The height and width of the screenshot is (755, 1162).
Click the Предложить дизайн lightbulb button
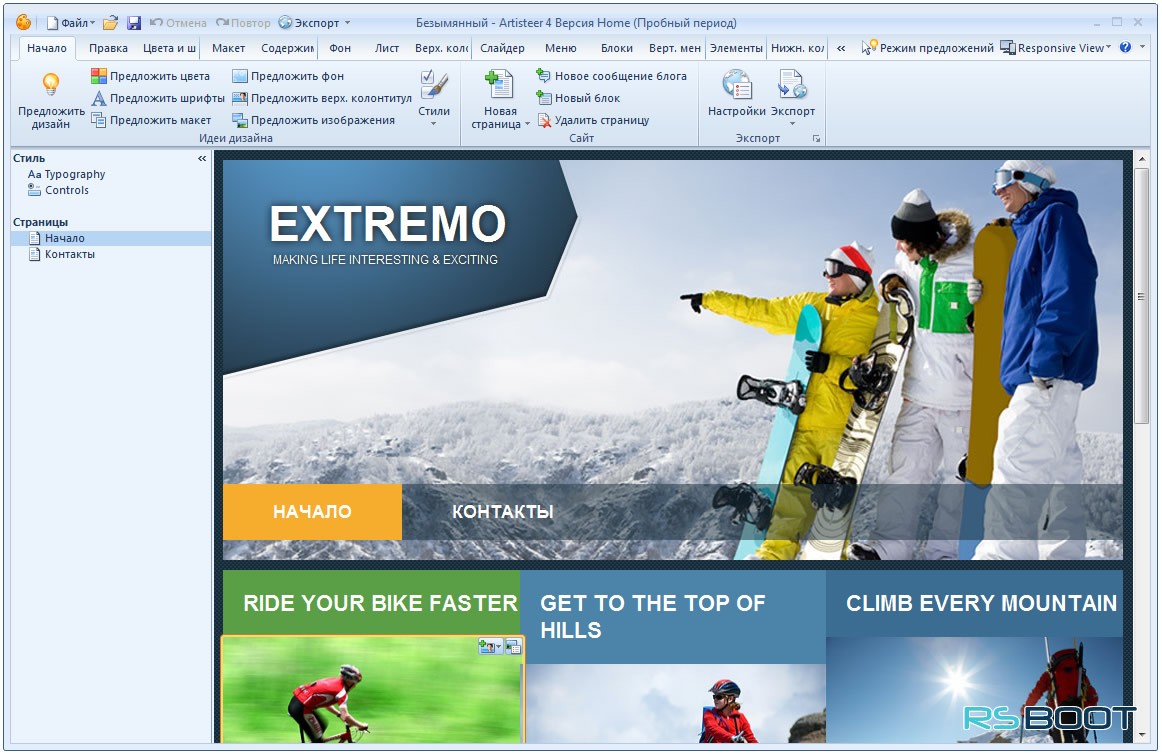pyautogui.click(x=50, y=101)
